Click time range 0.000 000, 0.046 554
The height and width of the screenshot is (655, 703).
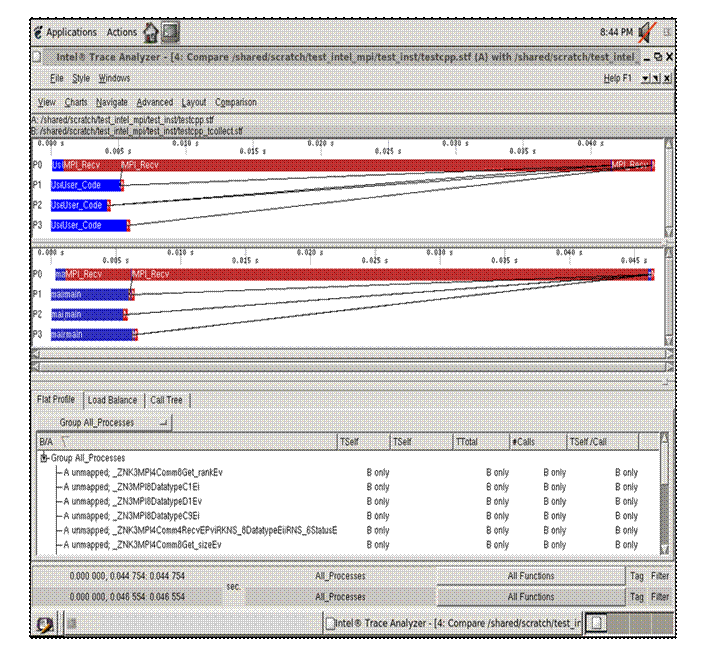click(127, 597)
